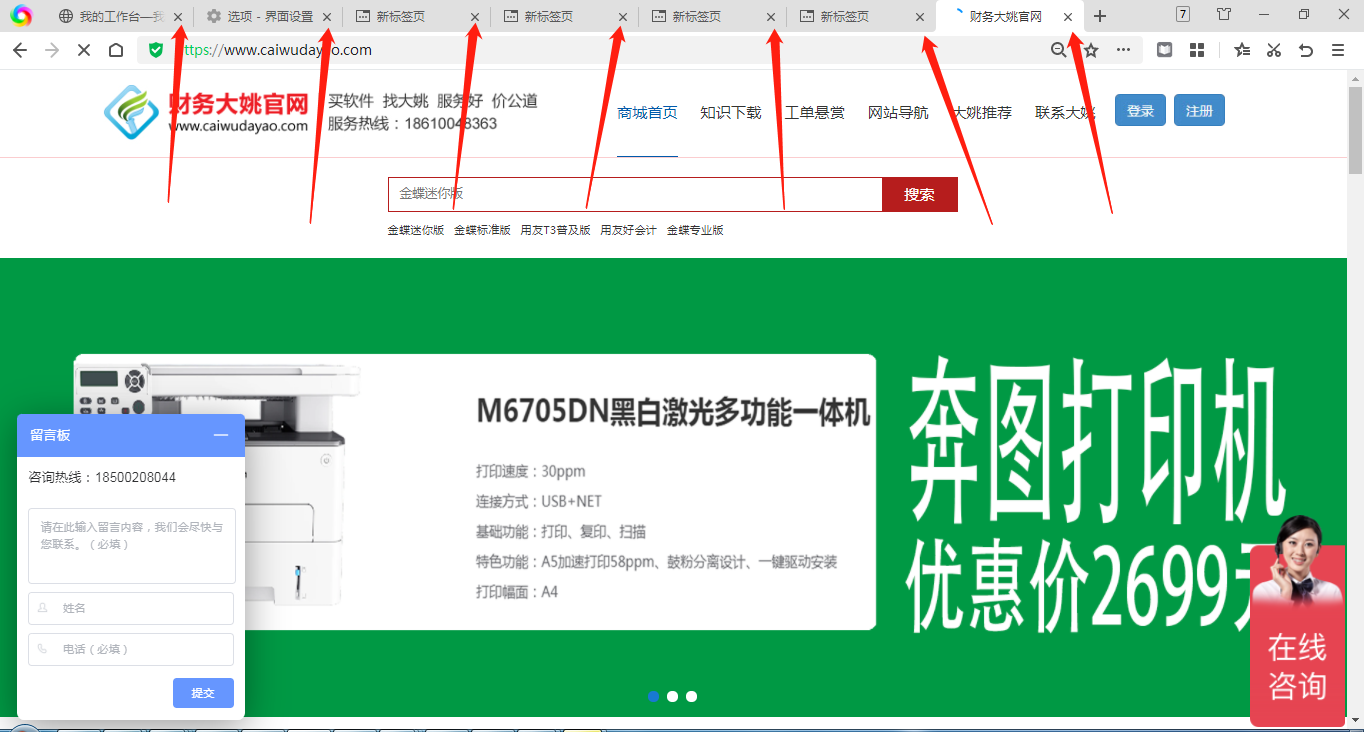The image size is (1364, 732).
Task: Click 咨询热线：18500208044 text
Action: 102,478
